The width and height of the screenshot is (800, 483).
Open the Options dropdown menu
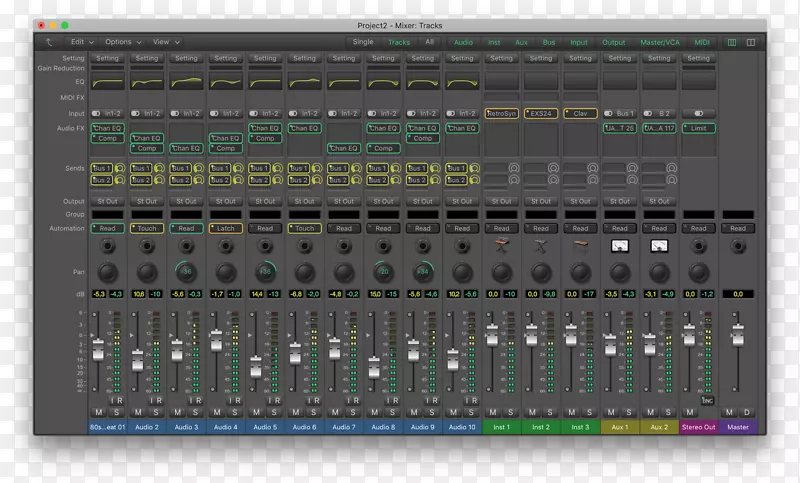[123, 43]
